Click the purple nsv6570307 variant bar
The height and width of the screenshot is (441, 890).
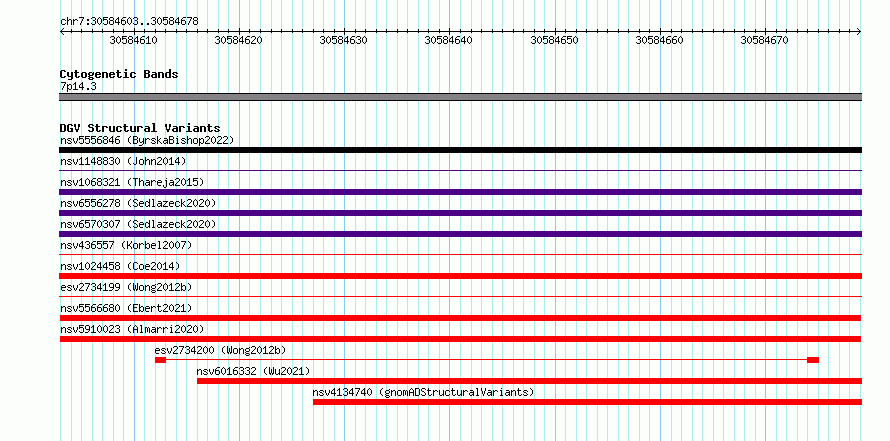coord(460,234)
